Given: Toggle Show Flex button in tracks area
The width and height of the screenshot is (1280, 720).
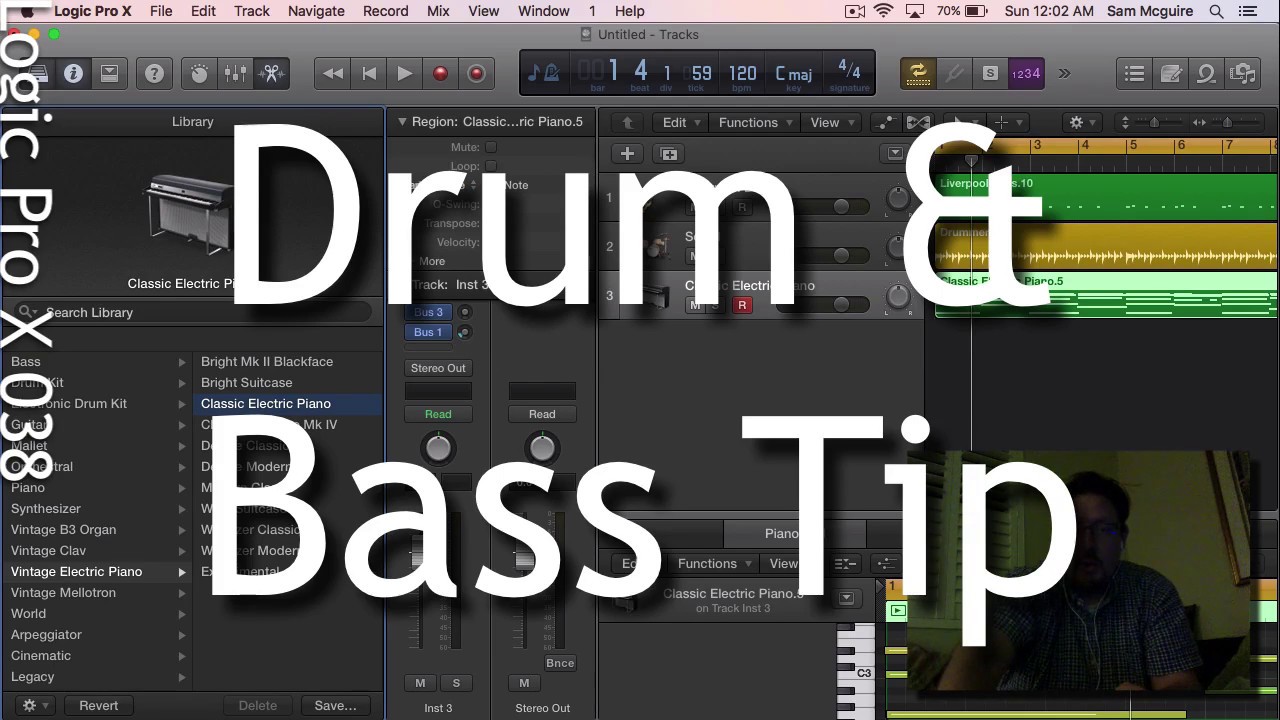Looking at the screenshot, I should pyautogui.click(x=917, y=122).
